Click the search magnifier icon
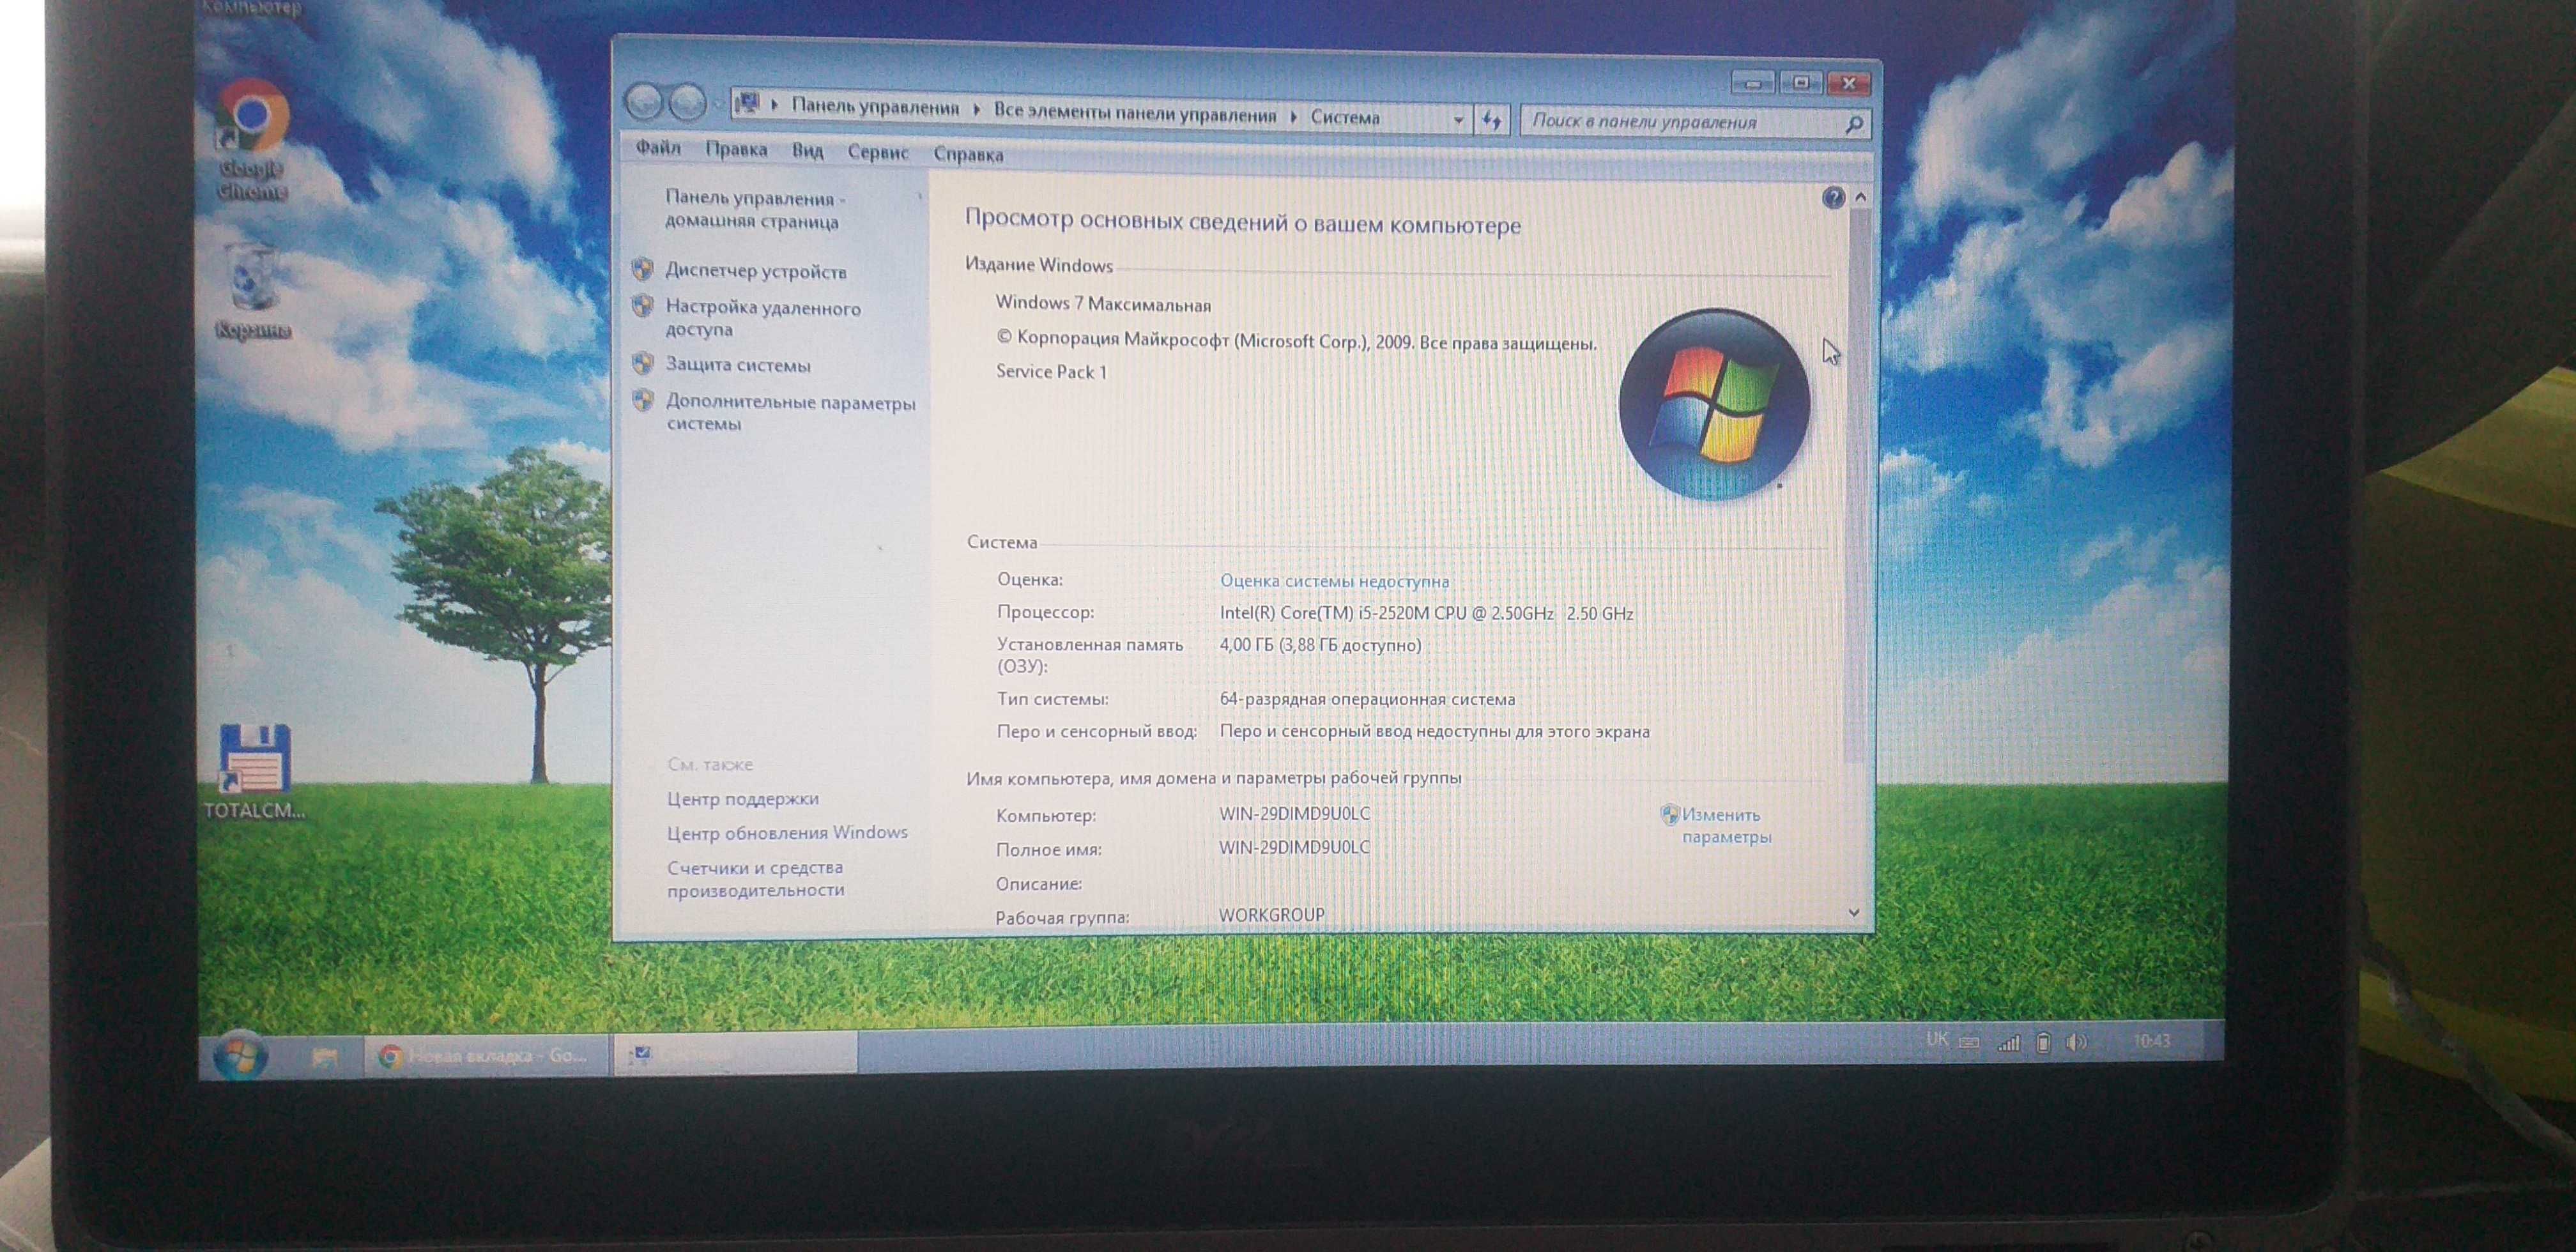This screenshot has height=1252, width=2576. pos(1853,124)
